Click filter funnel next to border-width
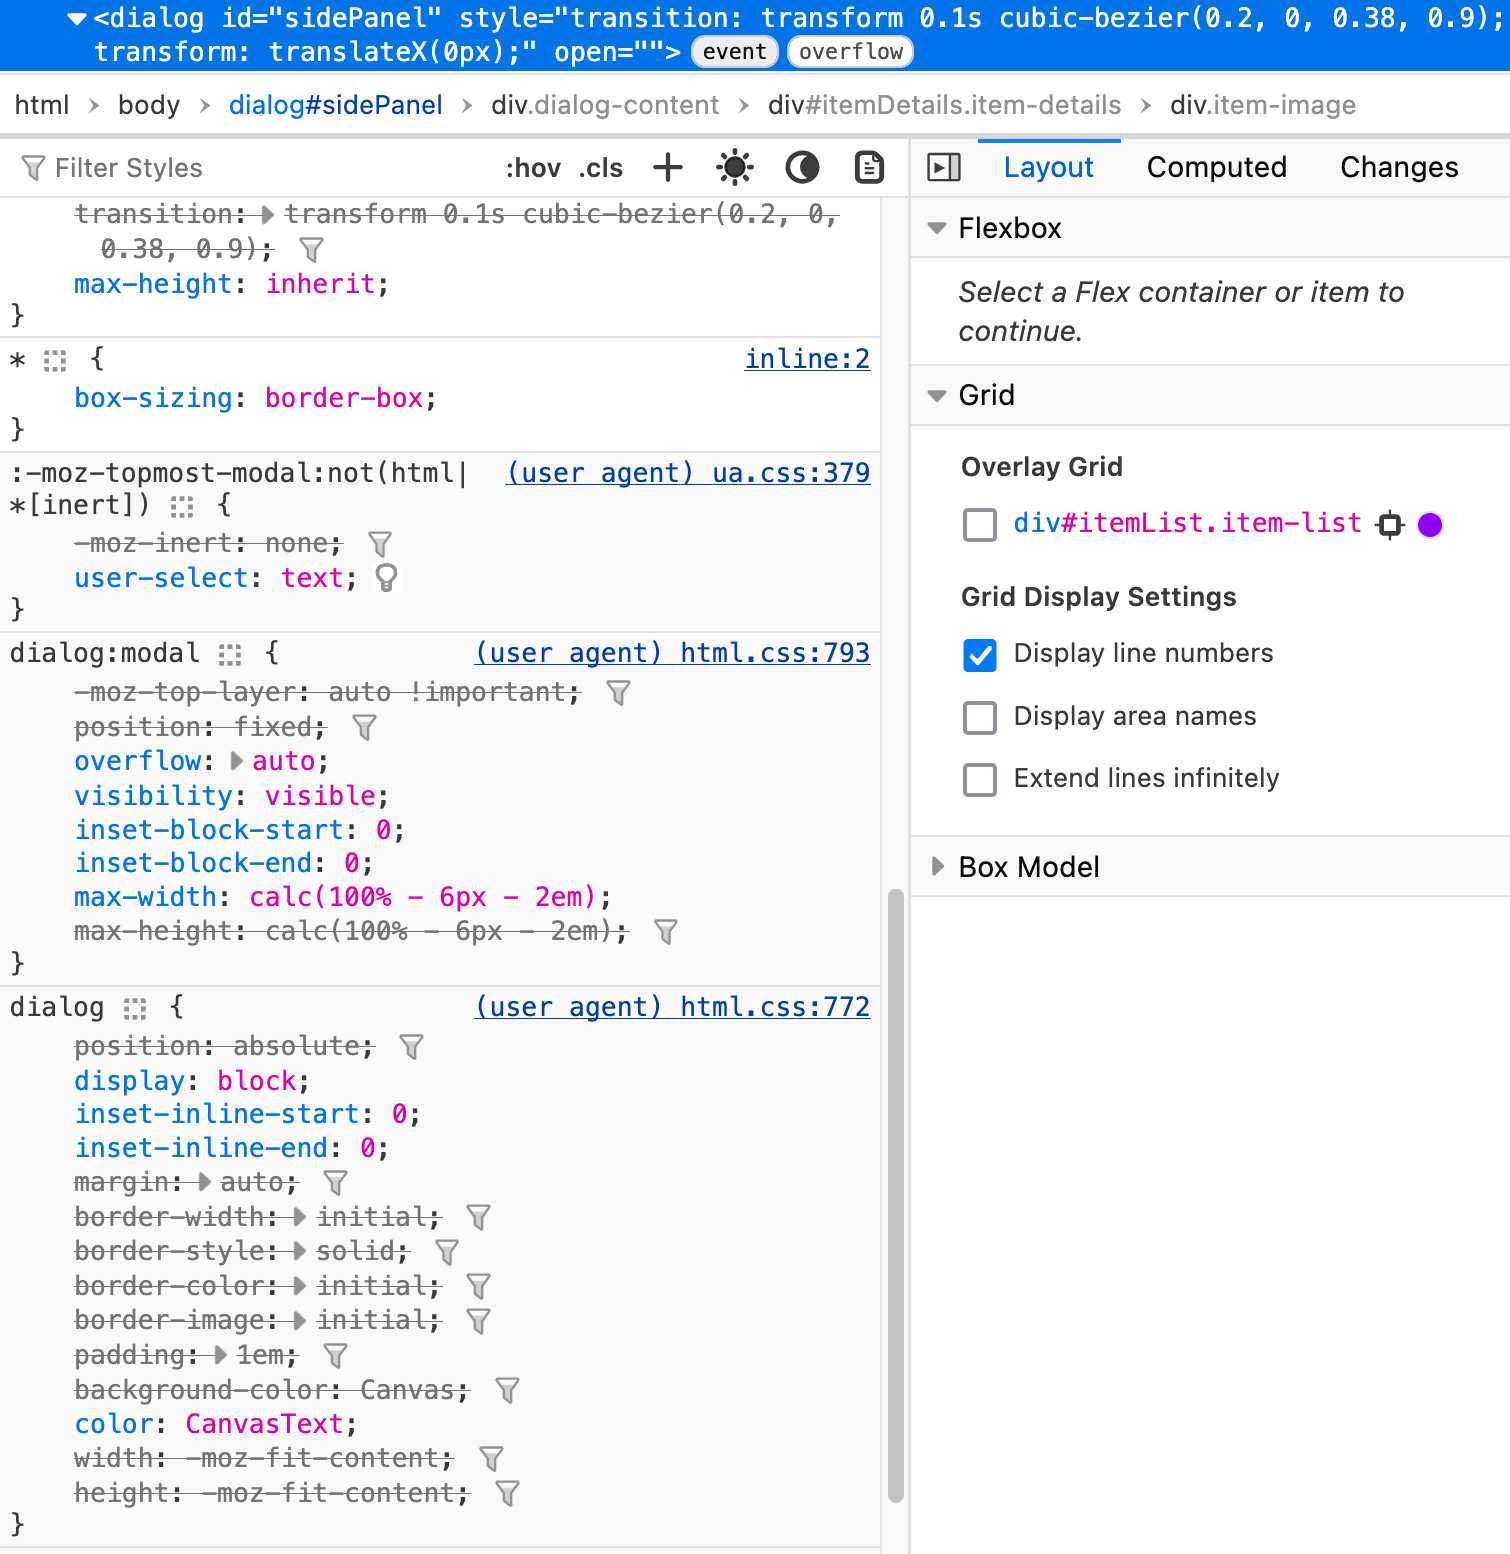This screenshot has width=1510, height=1554. pyautogui.click(x=479, y=1217)
